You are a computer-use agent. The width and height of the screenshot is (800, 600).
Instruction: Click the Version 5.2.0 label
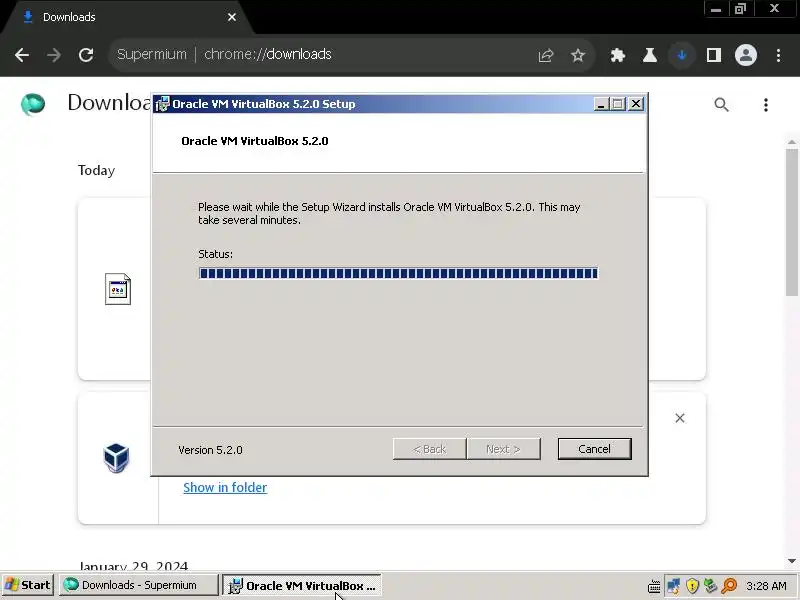tap(210, 450)
